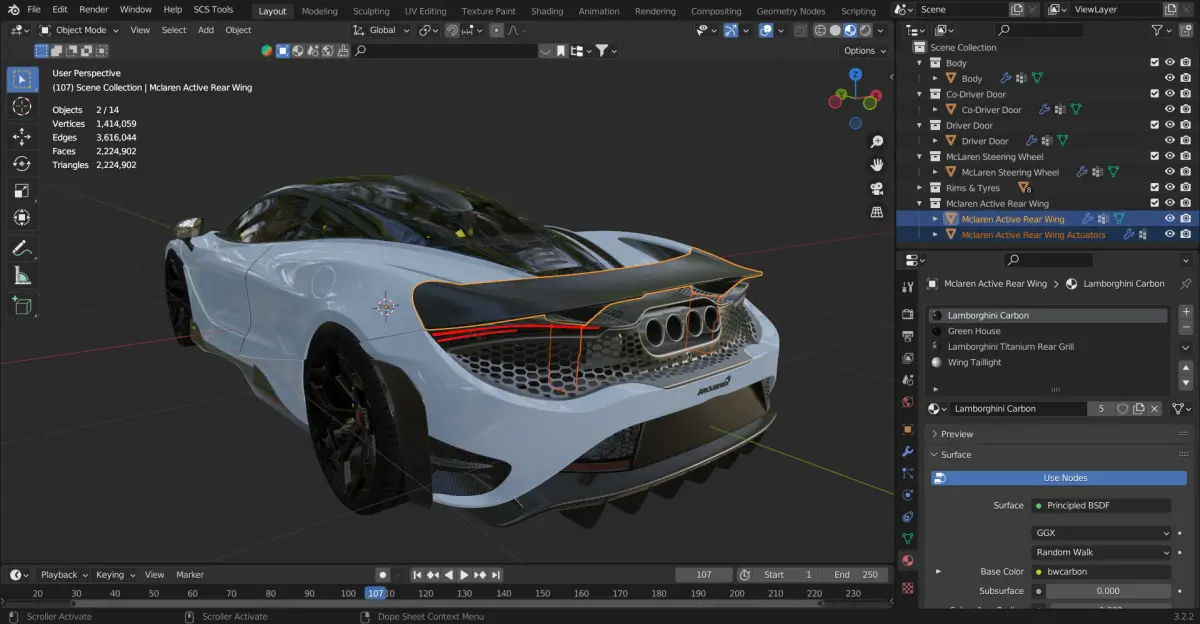
Task: Toggle camera view icon in viewport
Action: tap(877, 188)
